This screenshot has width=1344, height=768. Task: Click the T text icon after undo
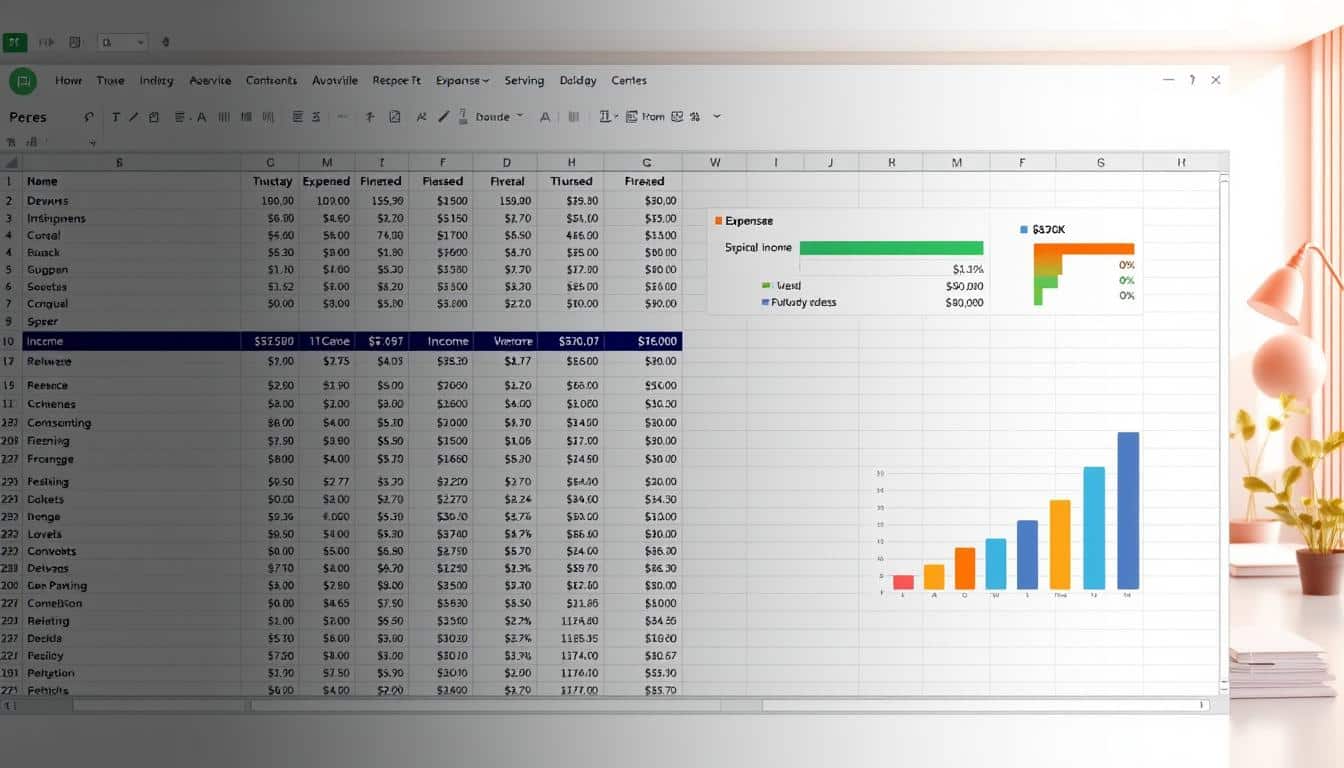click(x=116, y=117)
